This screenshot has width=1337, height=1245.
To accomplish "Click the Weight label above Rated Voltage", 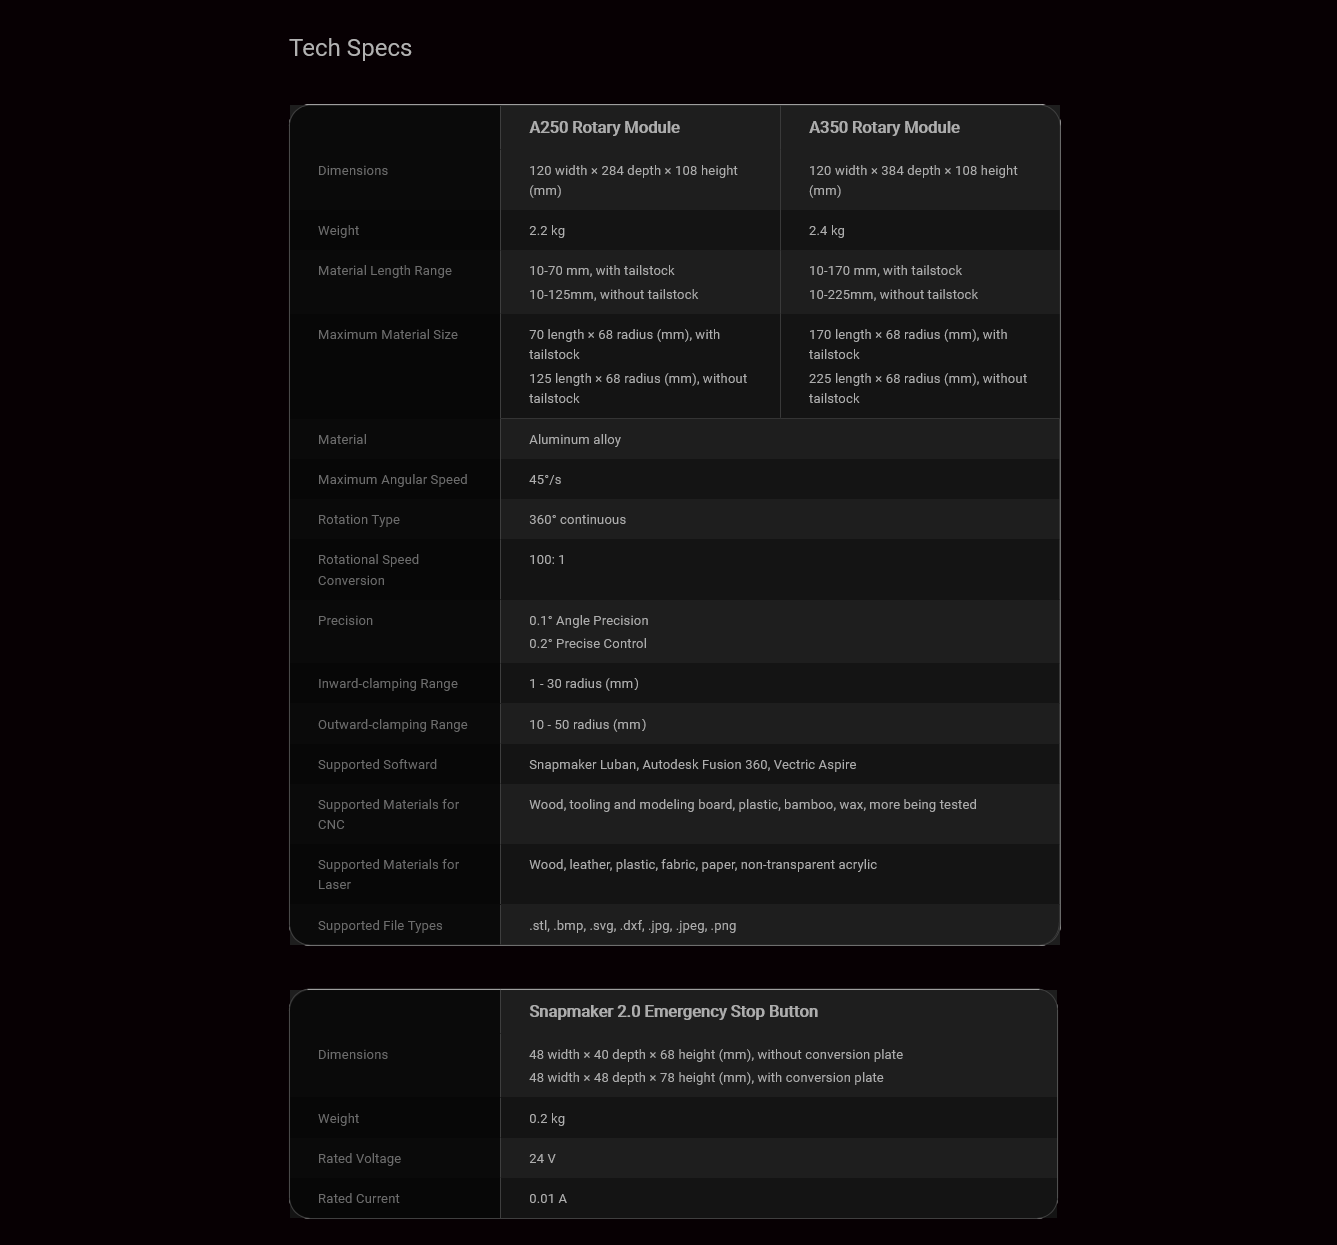I will tap(339, 1119).
